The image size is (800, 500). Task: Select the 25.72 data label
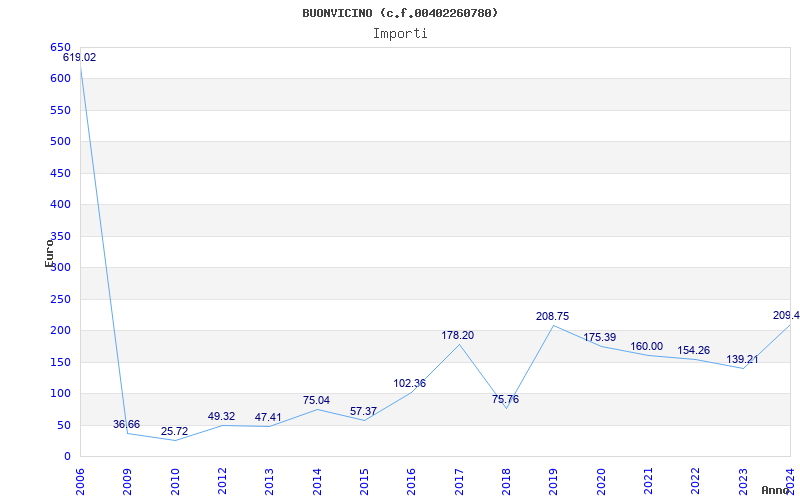pyautogui.click(x=174, y=432)
